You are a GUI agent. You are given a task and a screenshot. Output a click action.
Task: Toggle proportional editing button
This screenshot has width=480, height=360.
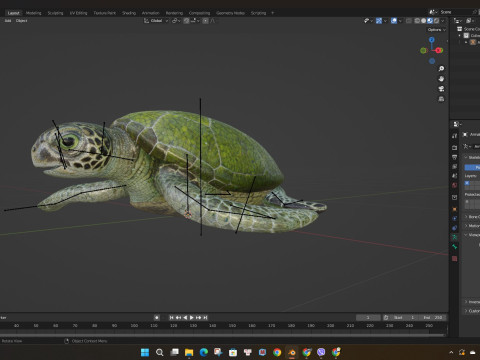click(x=206, y=21)
